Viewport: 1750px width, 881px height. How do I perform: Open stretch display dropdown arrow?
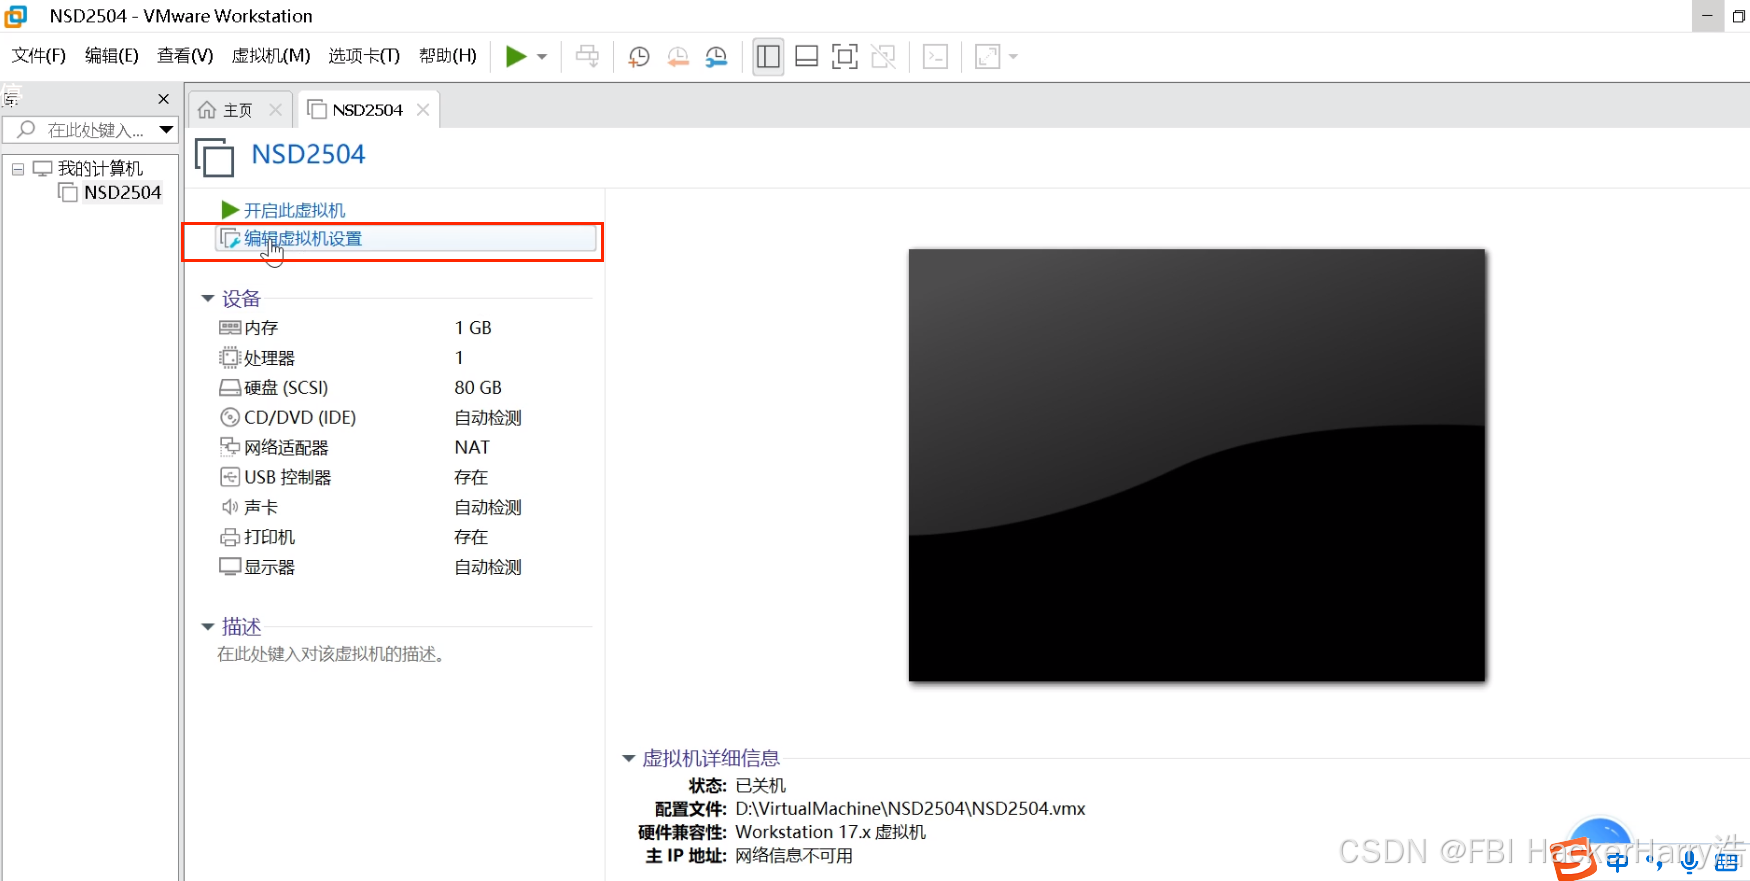[1013, 57]
